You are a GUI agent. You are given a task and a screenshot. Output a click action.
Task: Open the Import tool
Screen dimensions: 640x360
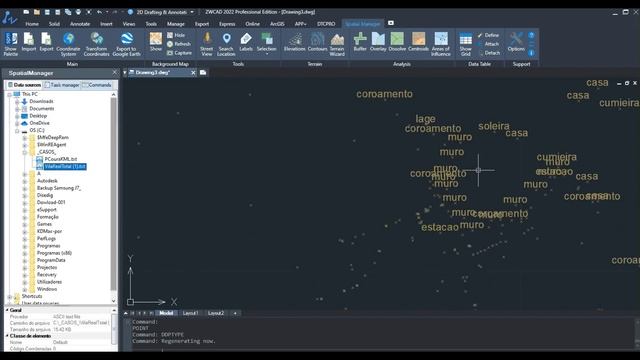point(29,42)
